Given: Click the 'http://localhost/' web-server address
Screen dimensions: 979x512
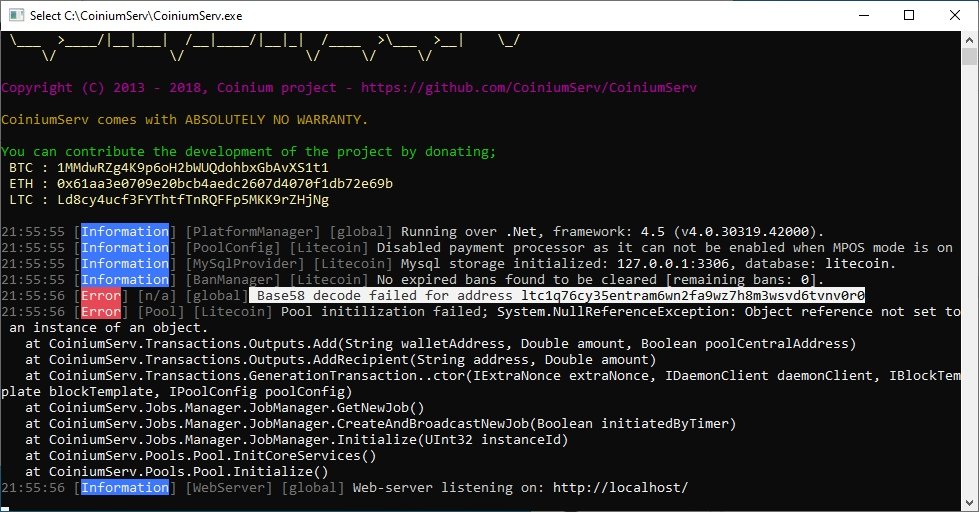Looking at the screenshot, I should coord(620,488).
